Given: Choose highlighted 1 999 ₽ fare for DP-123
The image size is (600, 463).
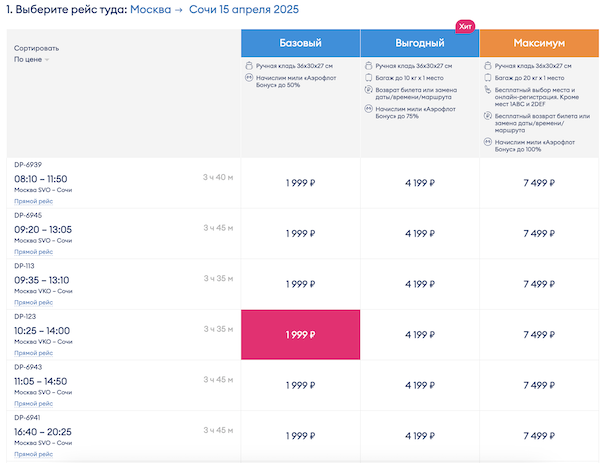Looking at the screenshot, I should pos(300,334).
